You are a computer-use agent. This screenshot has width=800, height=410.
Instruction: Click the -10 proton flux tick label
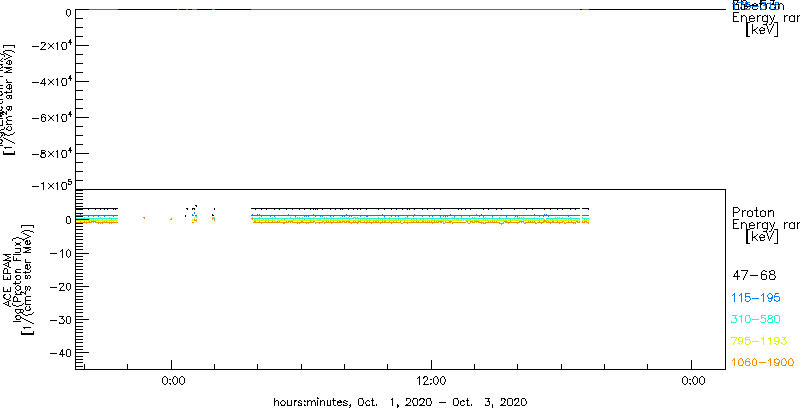61,254
